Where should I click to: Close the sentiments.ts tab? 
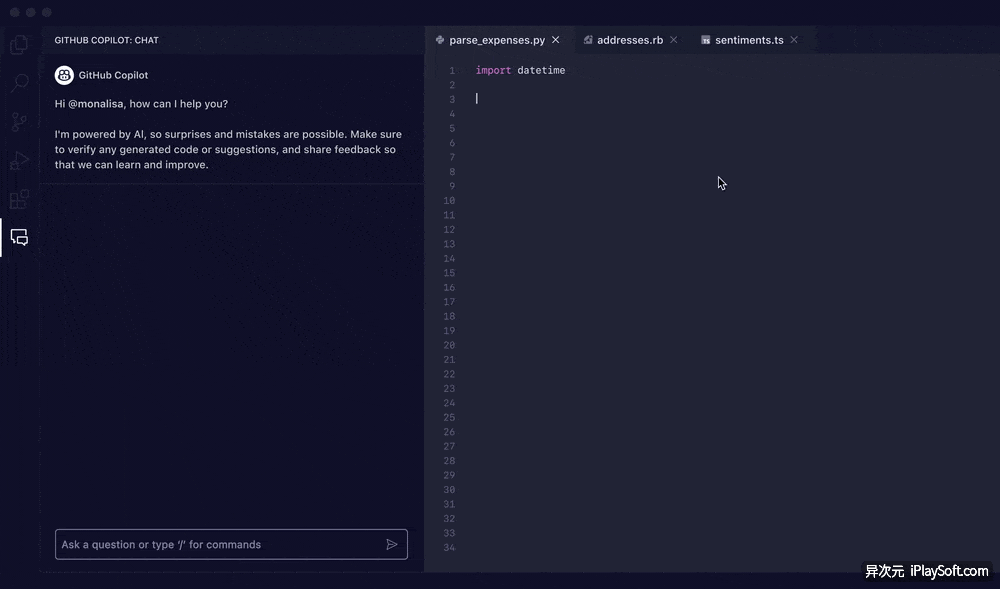(x=794, y=40)
